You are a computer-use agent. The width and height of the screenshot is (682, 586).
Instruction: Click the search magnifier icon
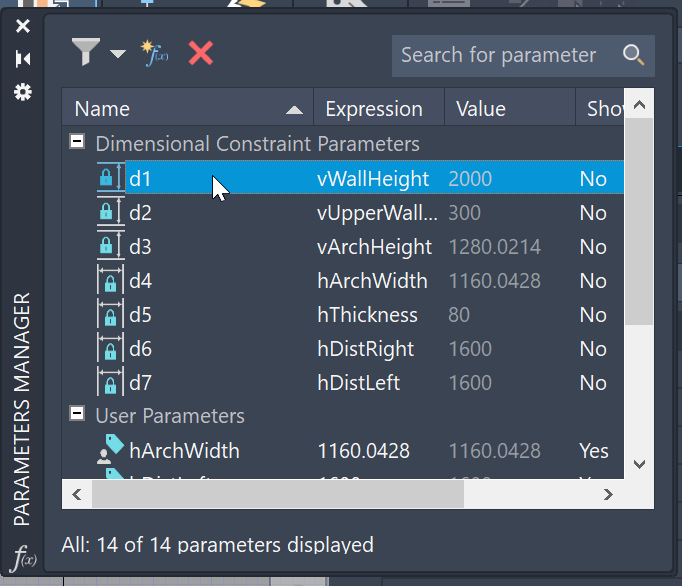click(x=633, y=55)
